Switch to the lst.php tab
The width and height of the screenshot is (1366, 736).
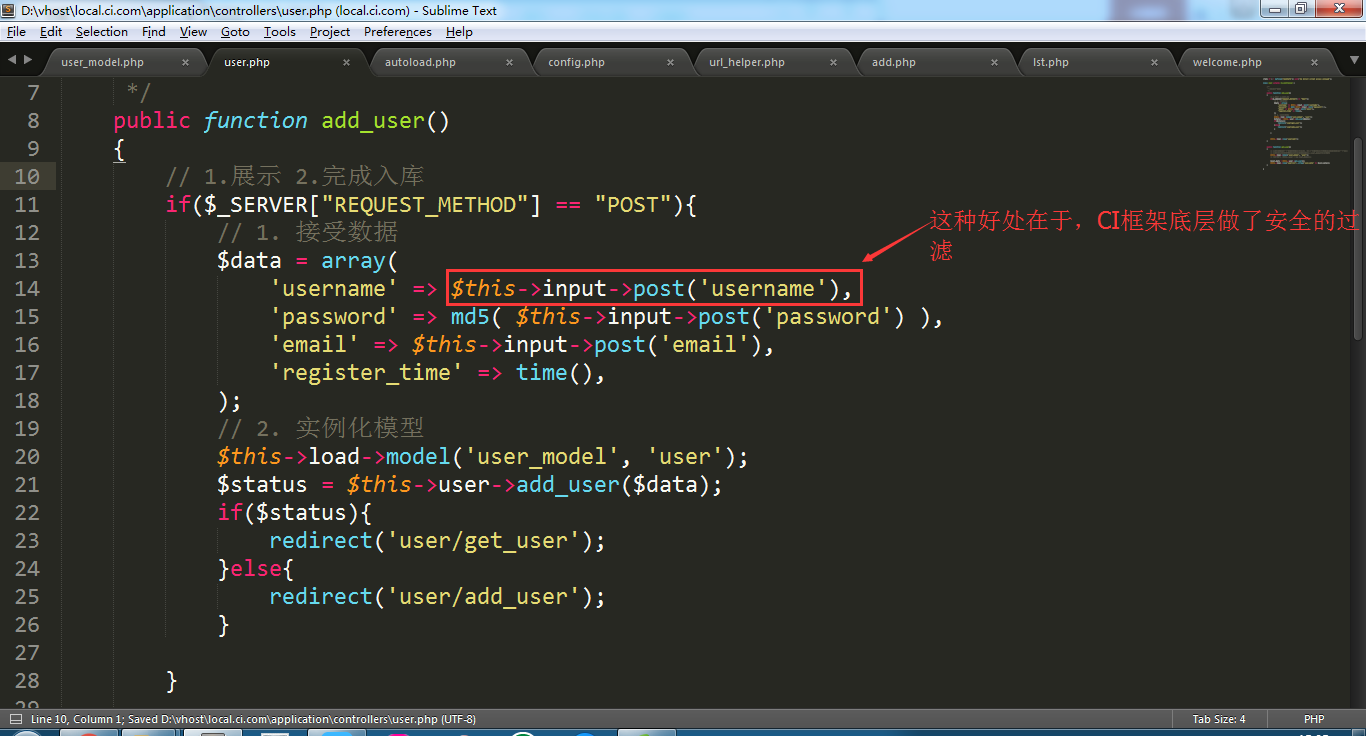[1050, 62]
